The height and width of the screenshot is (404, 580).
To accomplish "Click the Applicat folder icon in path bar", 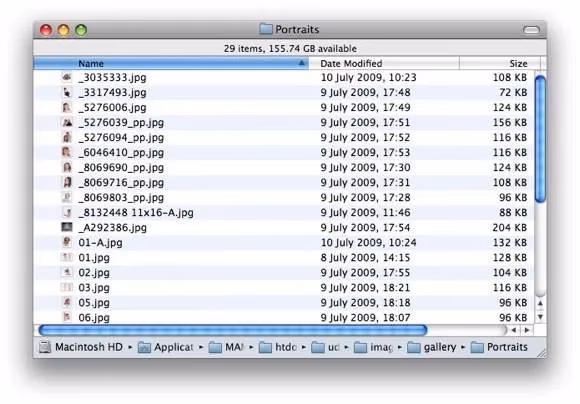I will (144, 347).
